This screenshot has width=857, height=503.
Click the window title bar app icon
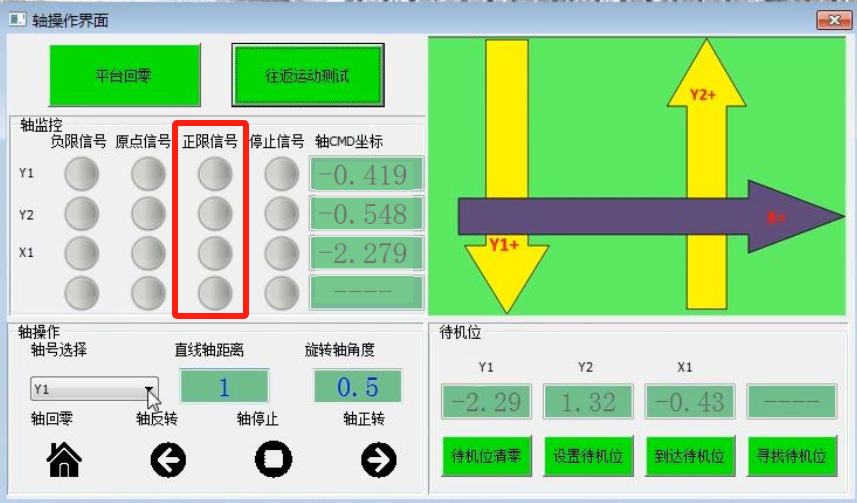coord(16,19)
